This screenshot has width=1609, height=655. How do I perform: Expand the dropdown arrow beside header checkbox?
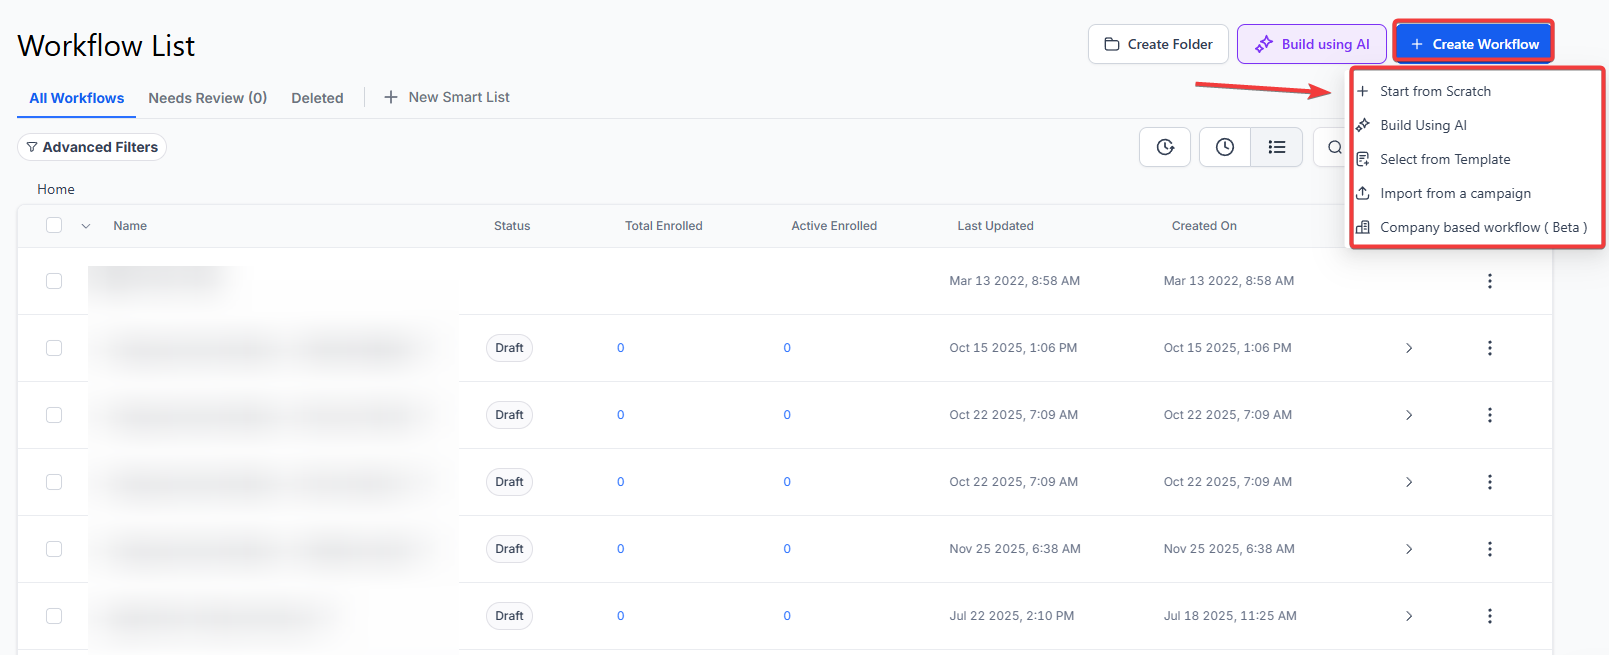point(86,226)
